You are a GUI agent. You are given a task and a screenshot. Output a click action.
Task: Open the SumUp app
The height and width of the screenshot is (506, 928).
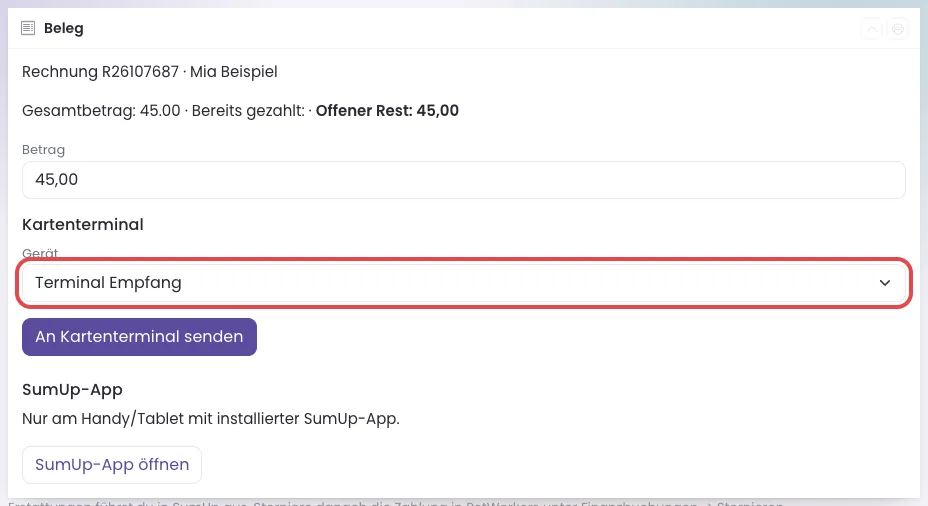pyautogui.click(x=112, y=465)
